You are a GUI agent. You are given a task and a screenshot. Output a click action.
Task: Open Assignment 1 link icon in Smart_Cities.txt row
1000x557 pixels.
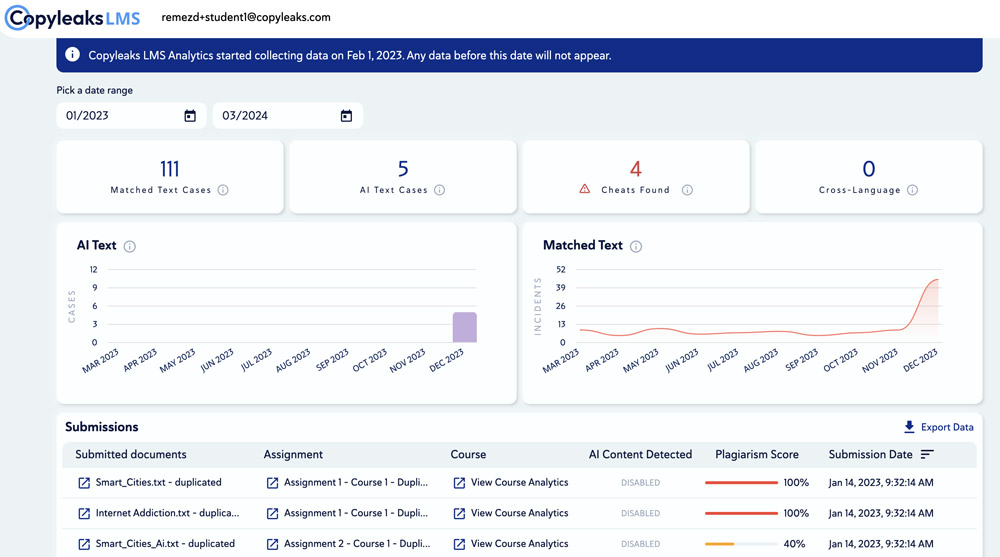pyautogui.click(x=272, y=483)
